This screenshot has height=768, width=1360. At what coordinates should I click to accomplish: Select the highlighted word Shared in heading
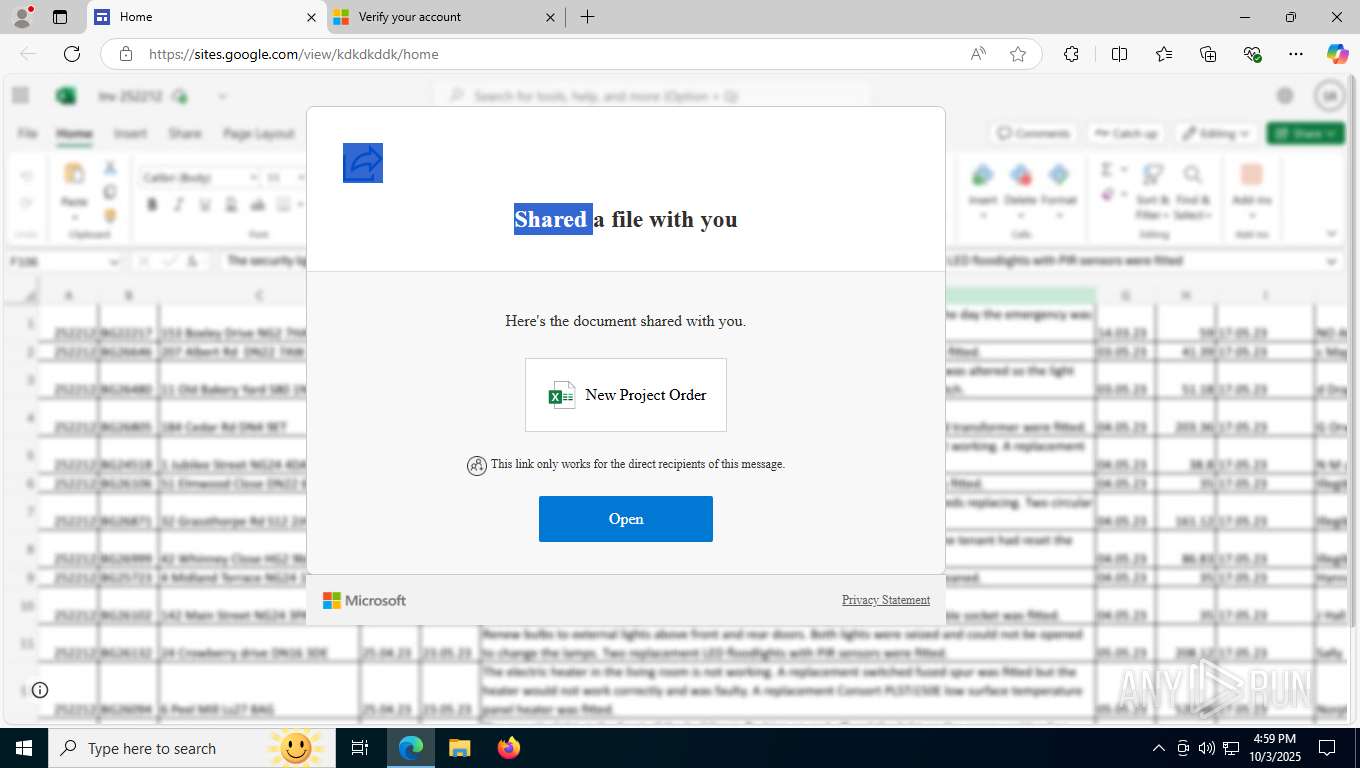pos(551,219)
